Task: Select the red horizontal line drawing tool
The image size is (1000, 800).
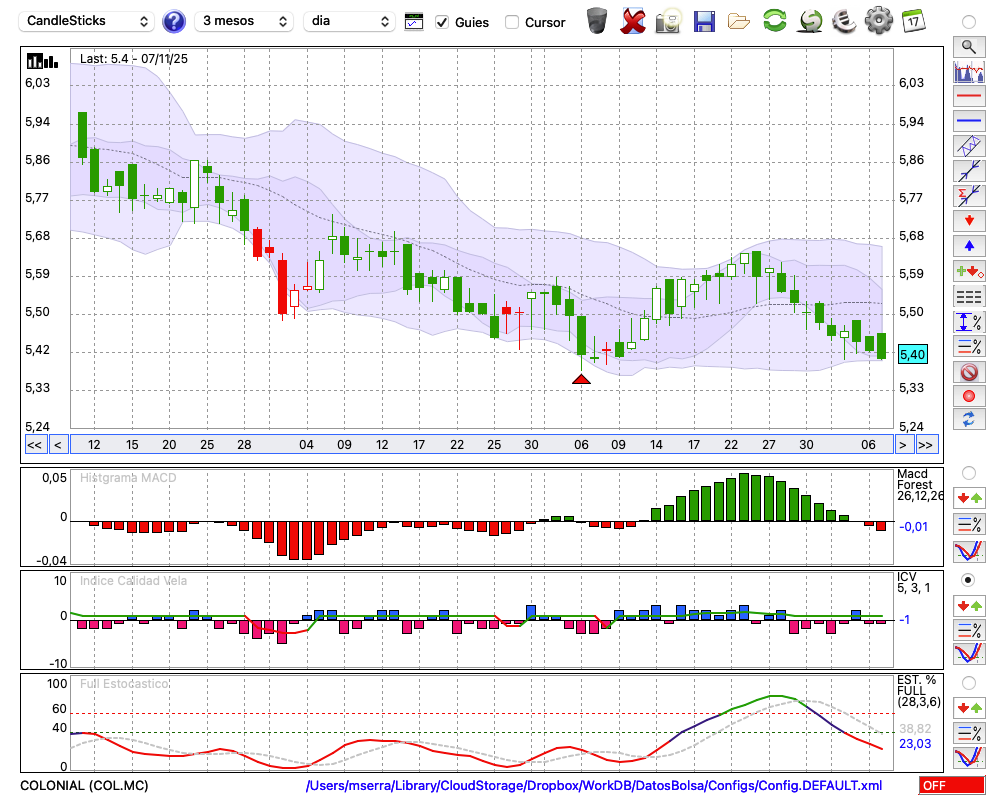Action: pos(969,97)
